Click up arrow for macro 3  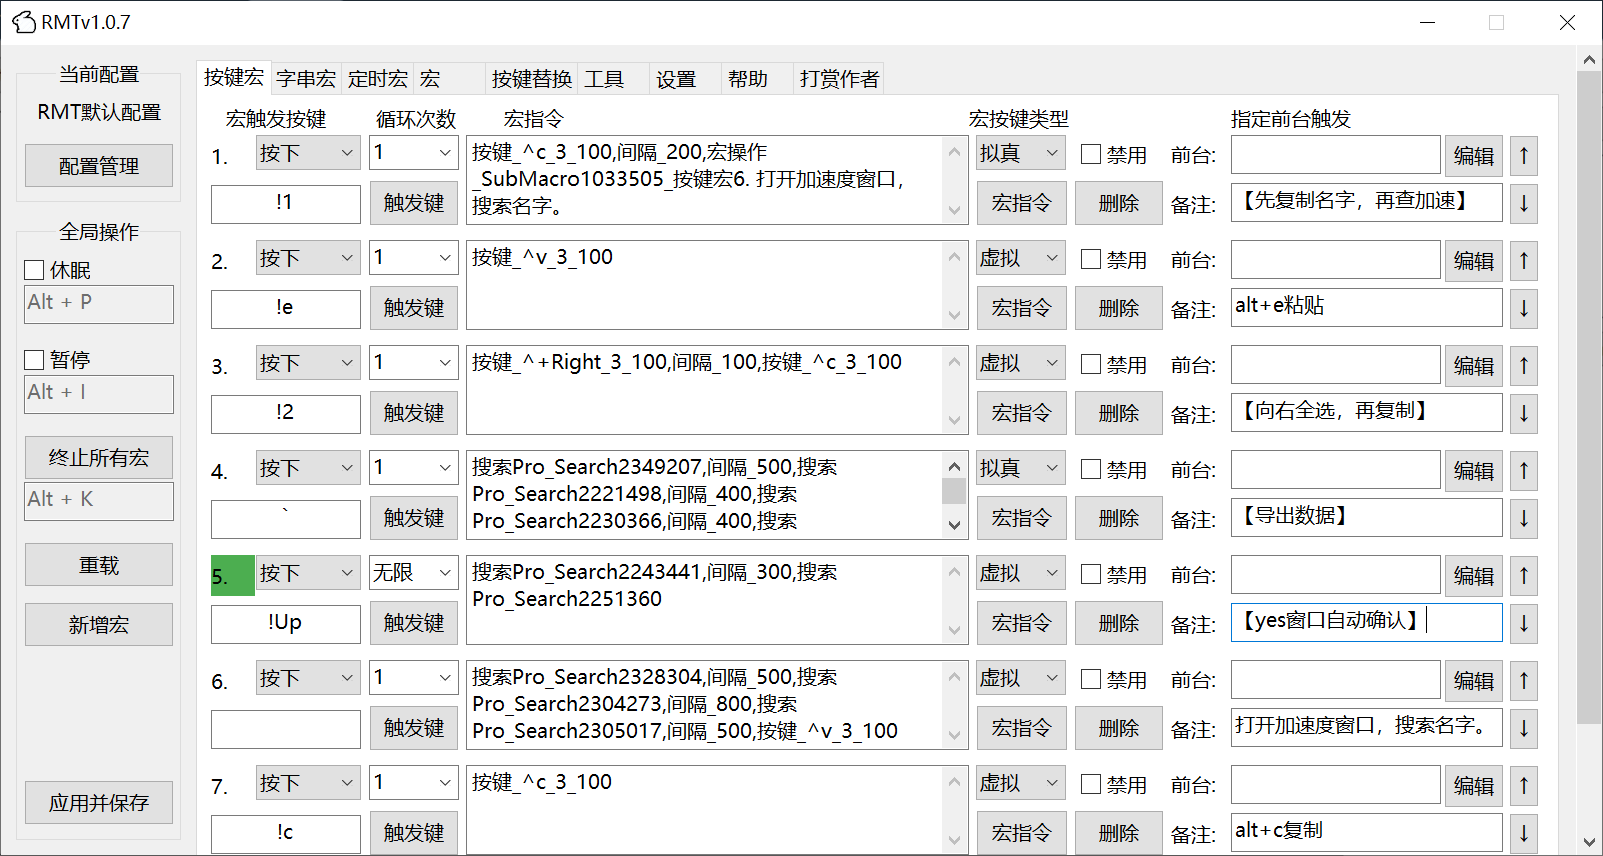coord(1523,365)
